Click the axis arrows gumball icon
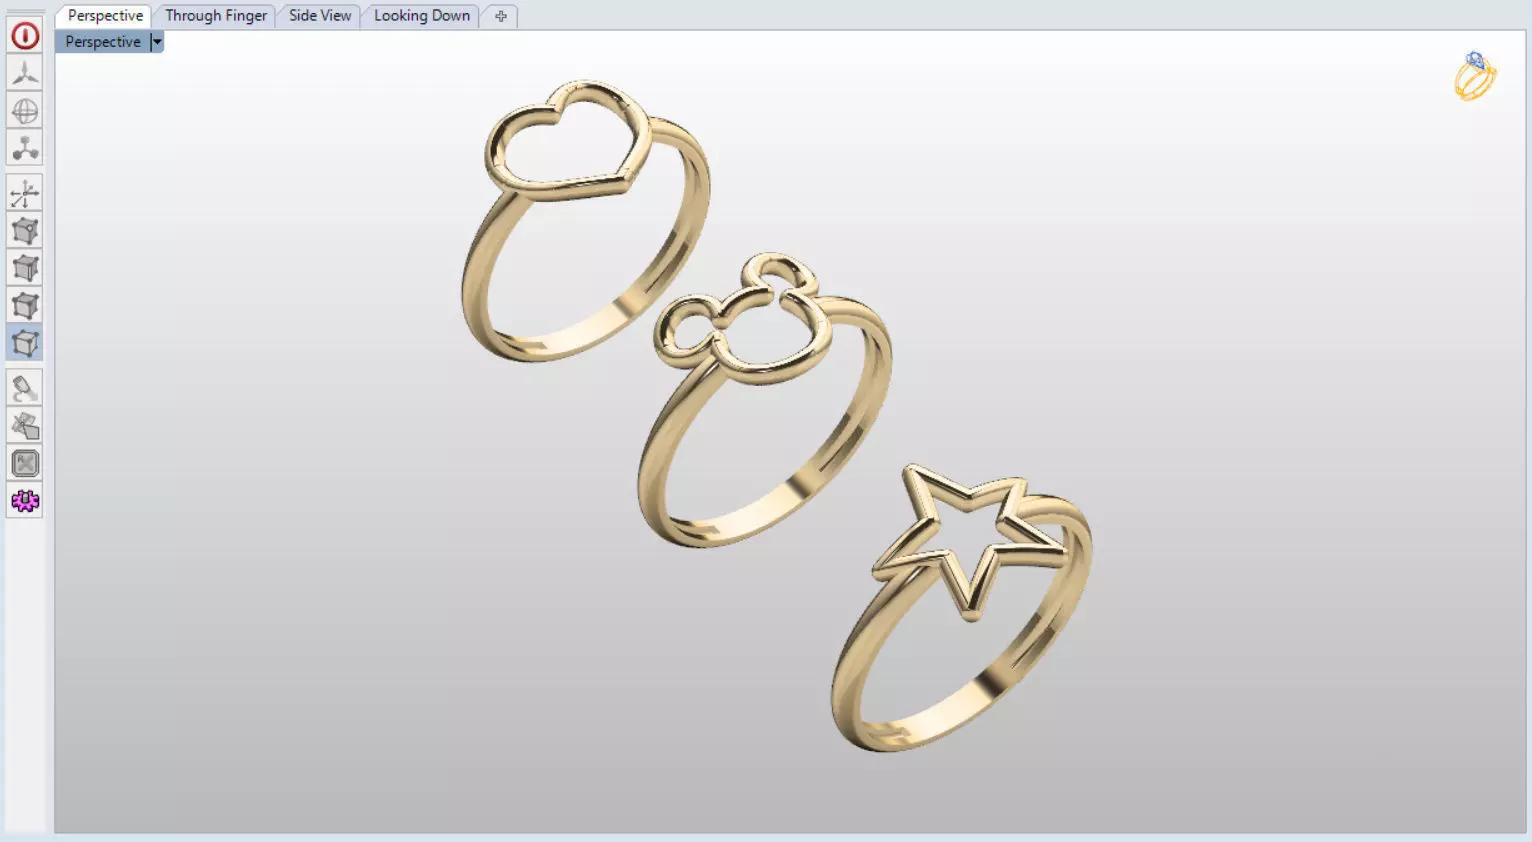 click(25, 193)
